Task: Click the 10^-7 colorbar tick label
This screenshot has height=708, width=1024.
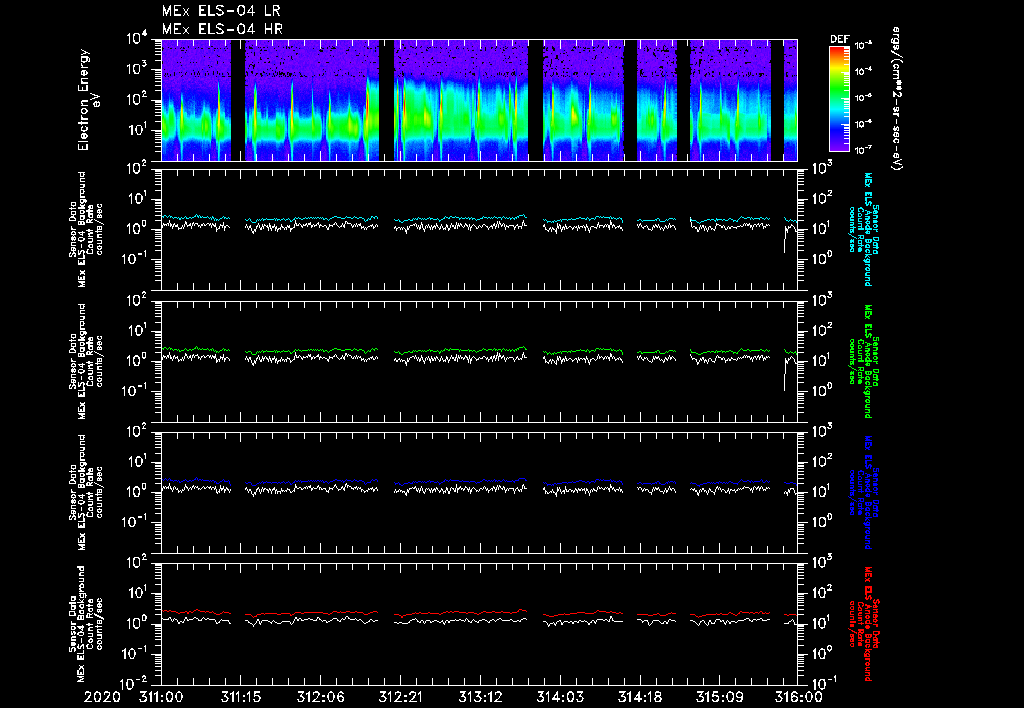Action: [863, 150]
